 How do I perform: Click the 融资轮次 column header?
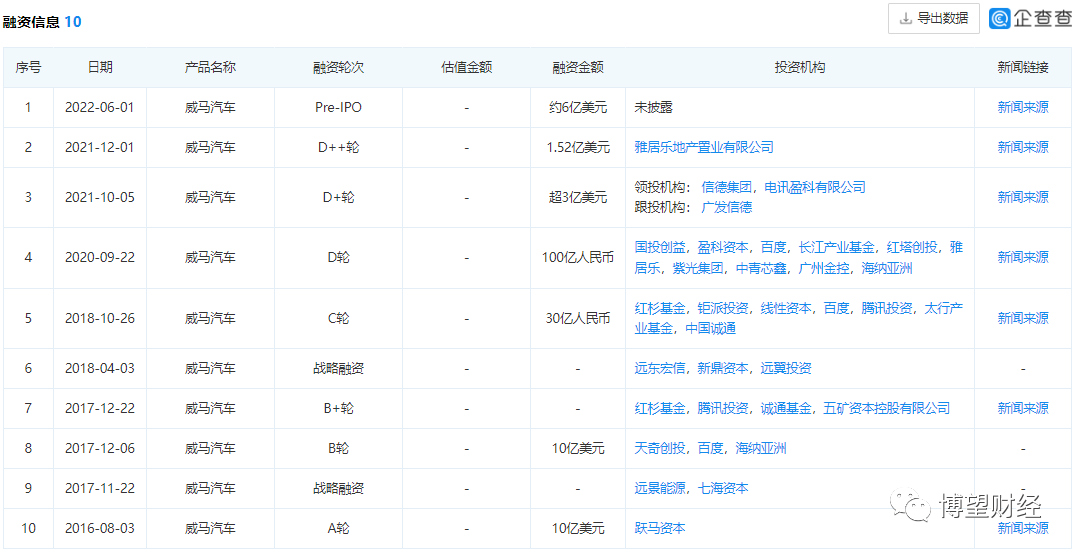click(x=338, y=67)
